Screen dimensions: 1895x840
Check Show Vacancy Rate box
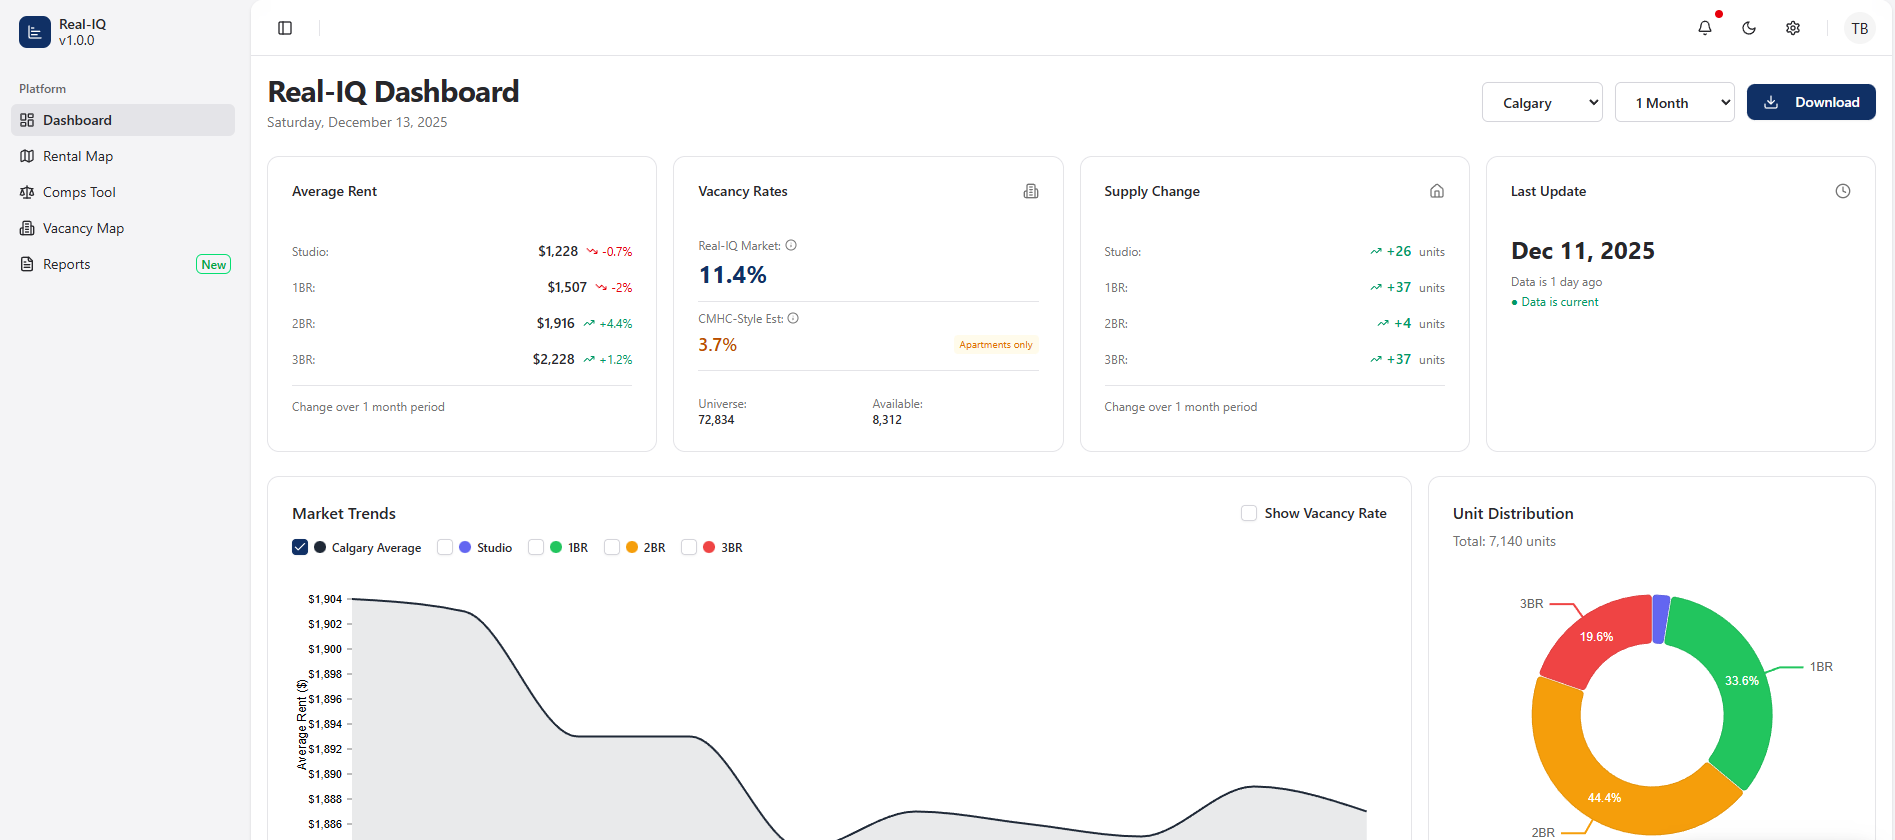1249,513
